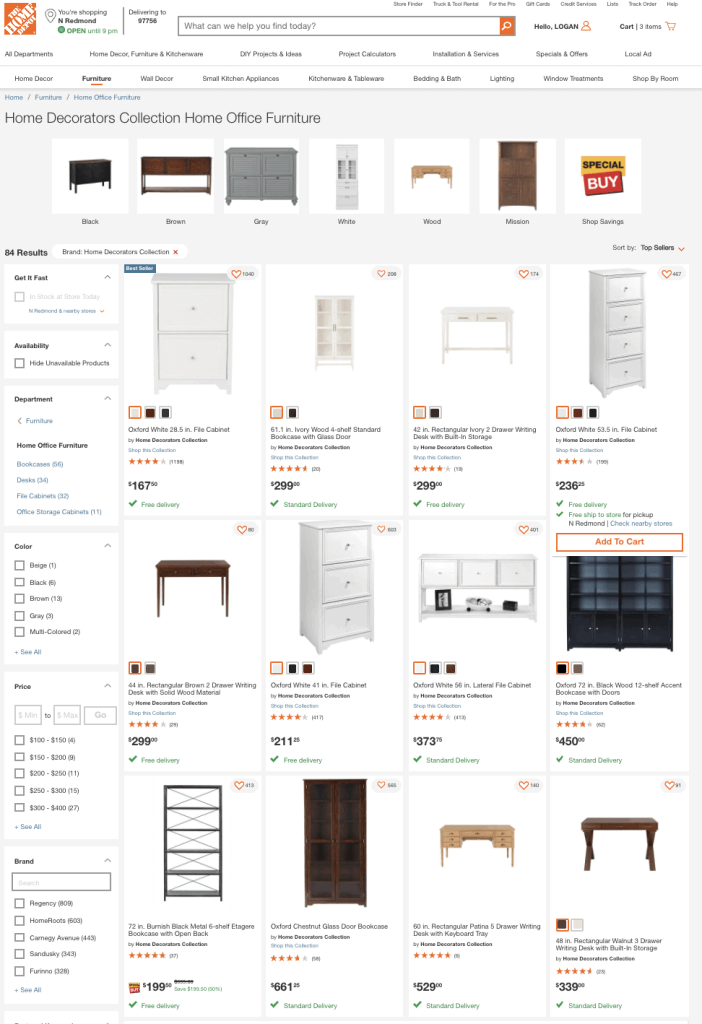
Task: Favorite the 42 in. Ivory Writing Desk
Action: (x=523, y=274)
